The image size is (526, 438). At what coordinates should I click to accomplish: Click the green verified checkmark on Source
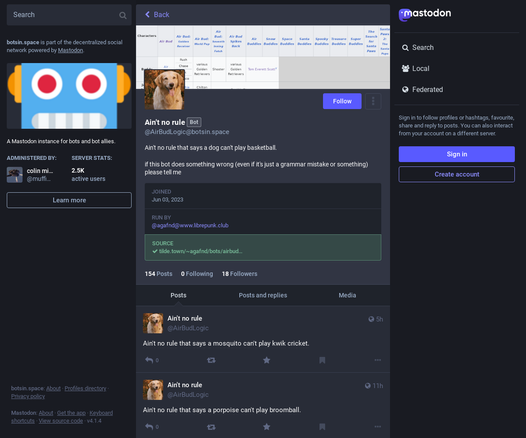tap(155, 251)
